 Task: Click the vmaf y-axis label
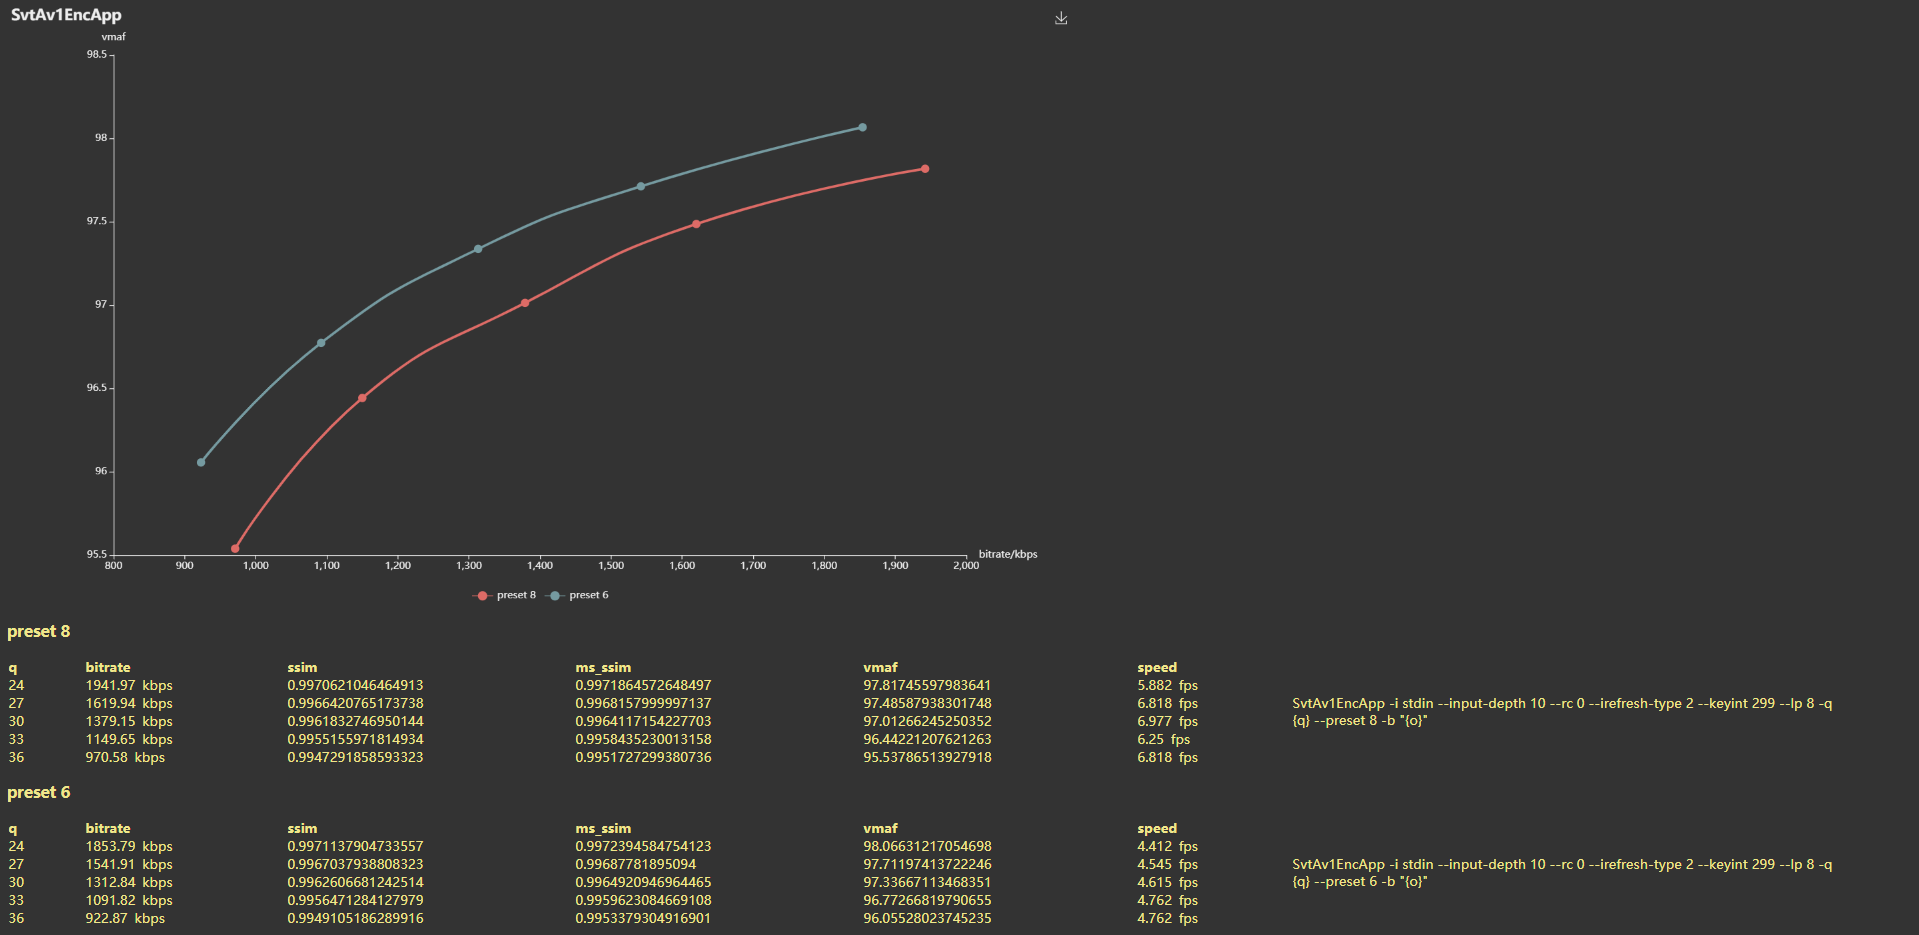click(x=114, y=37)
